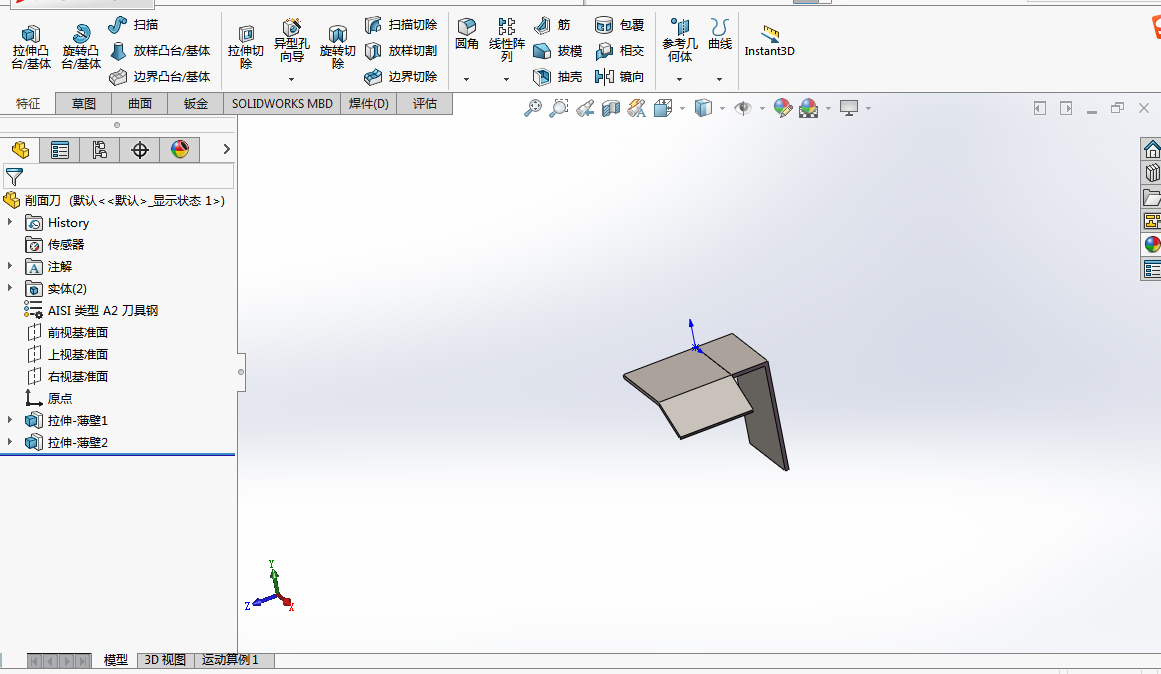This screenshot has height=674, width=1161.
Task: Select the Revolved Cut tool (旋转切除)
Action: point(338,47)
